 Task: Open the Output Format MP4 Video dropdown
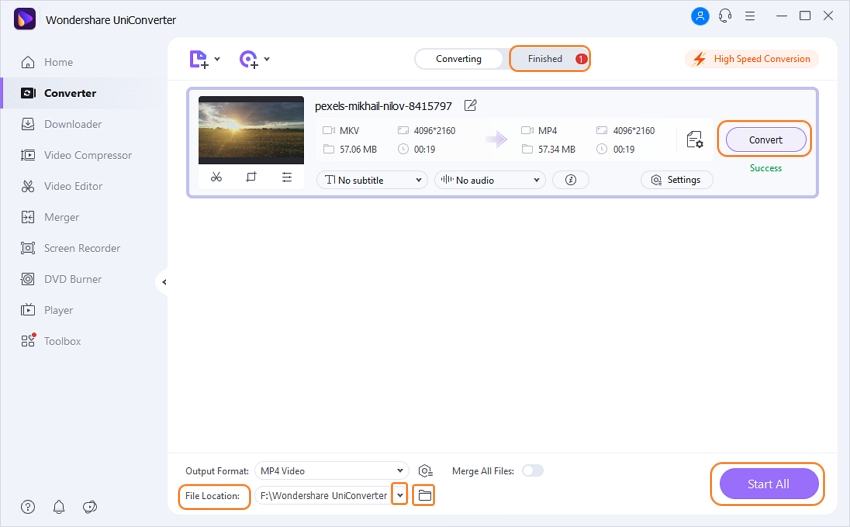[331, 470]
